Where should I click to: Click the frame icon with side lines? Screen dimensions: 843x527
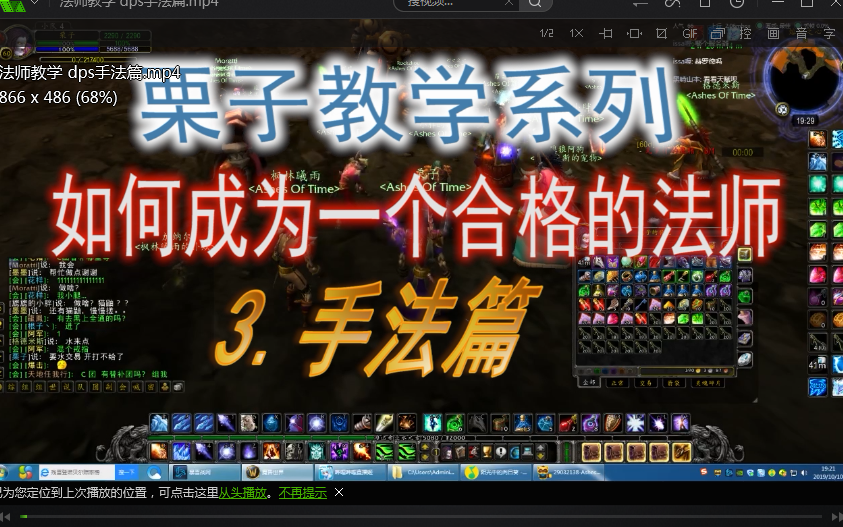(x=605, y=33)
